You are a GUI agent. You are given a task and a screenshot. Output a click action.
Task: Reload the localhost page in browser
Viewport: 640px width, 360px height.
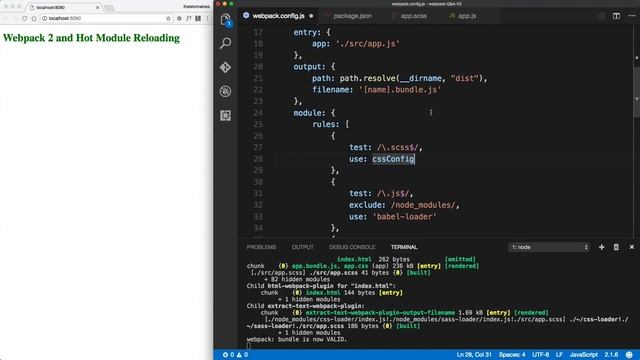point(24,18)
